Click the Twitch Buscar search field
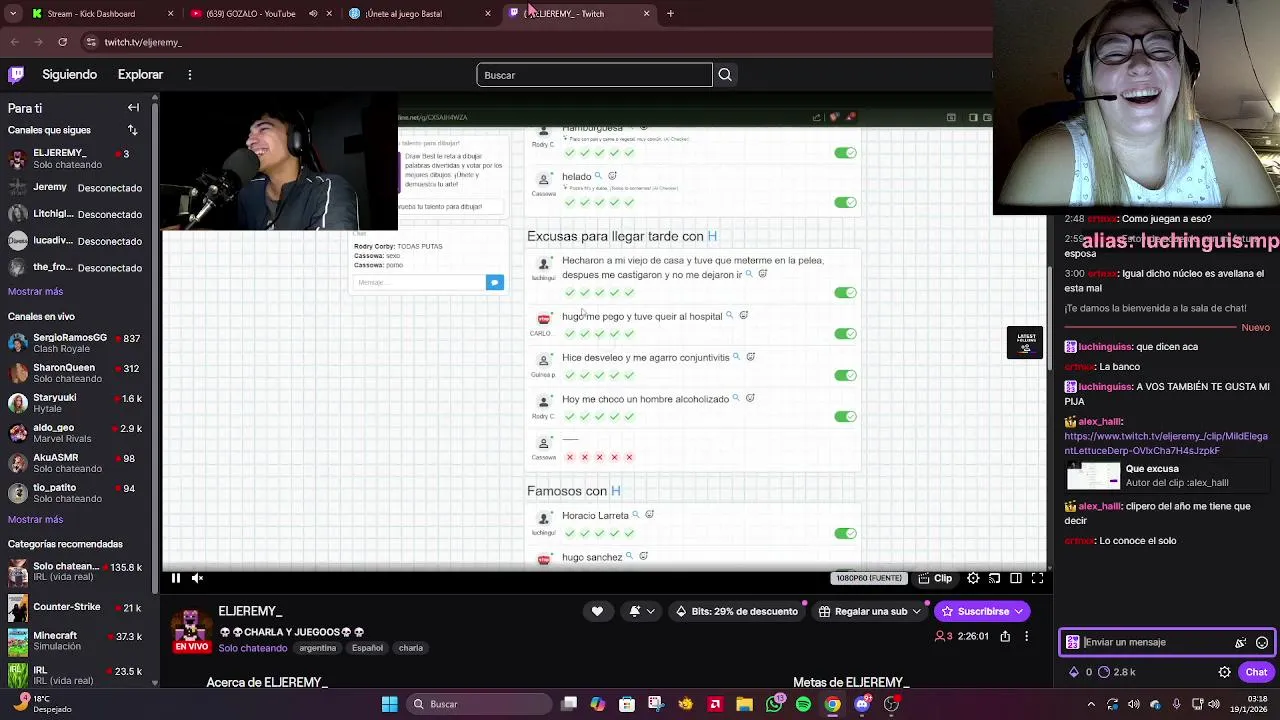Image resolution: width=1280 pixels, height=720 pixels. point(594,75)
